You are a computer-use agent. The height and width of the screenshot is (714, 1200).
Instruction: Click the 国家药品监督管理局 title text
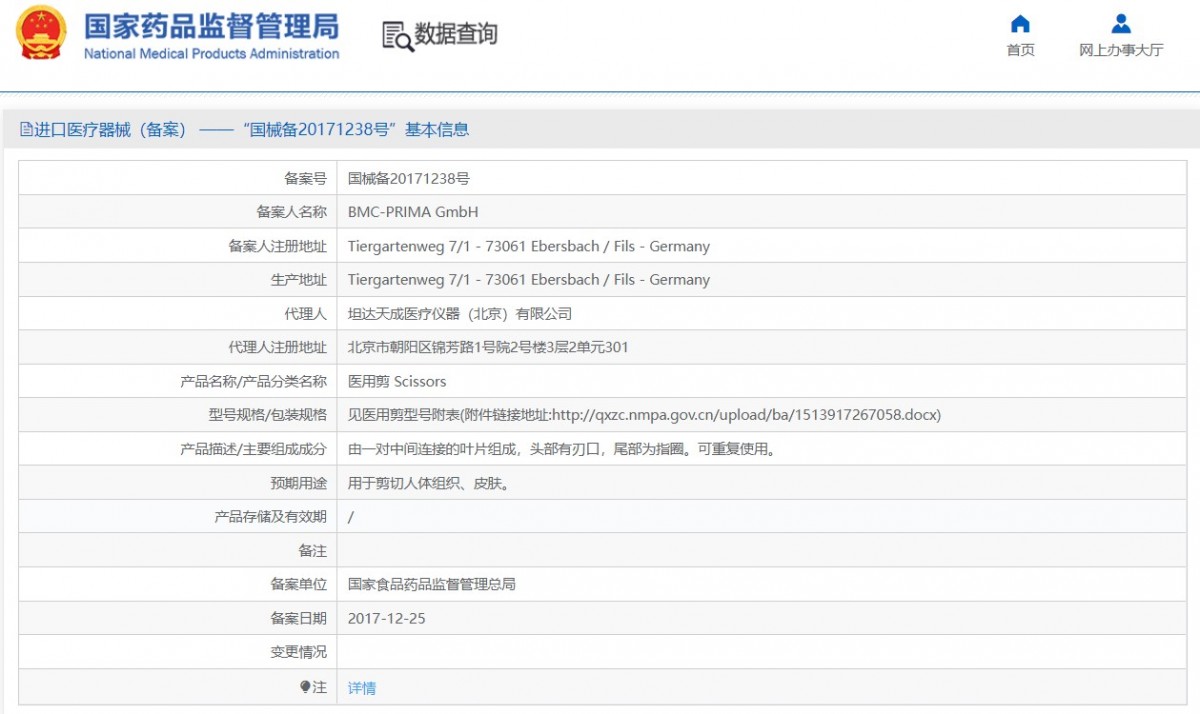pos(211,25)
